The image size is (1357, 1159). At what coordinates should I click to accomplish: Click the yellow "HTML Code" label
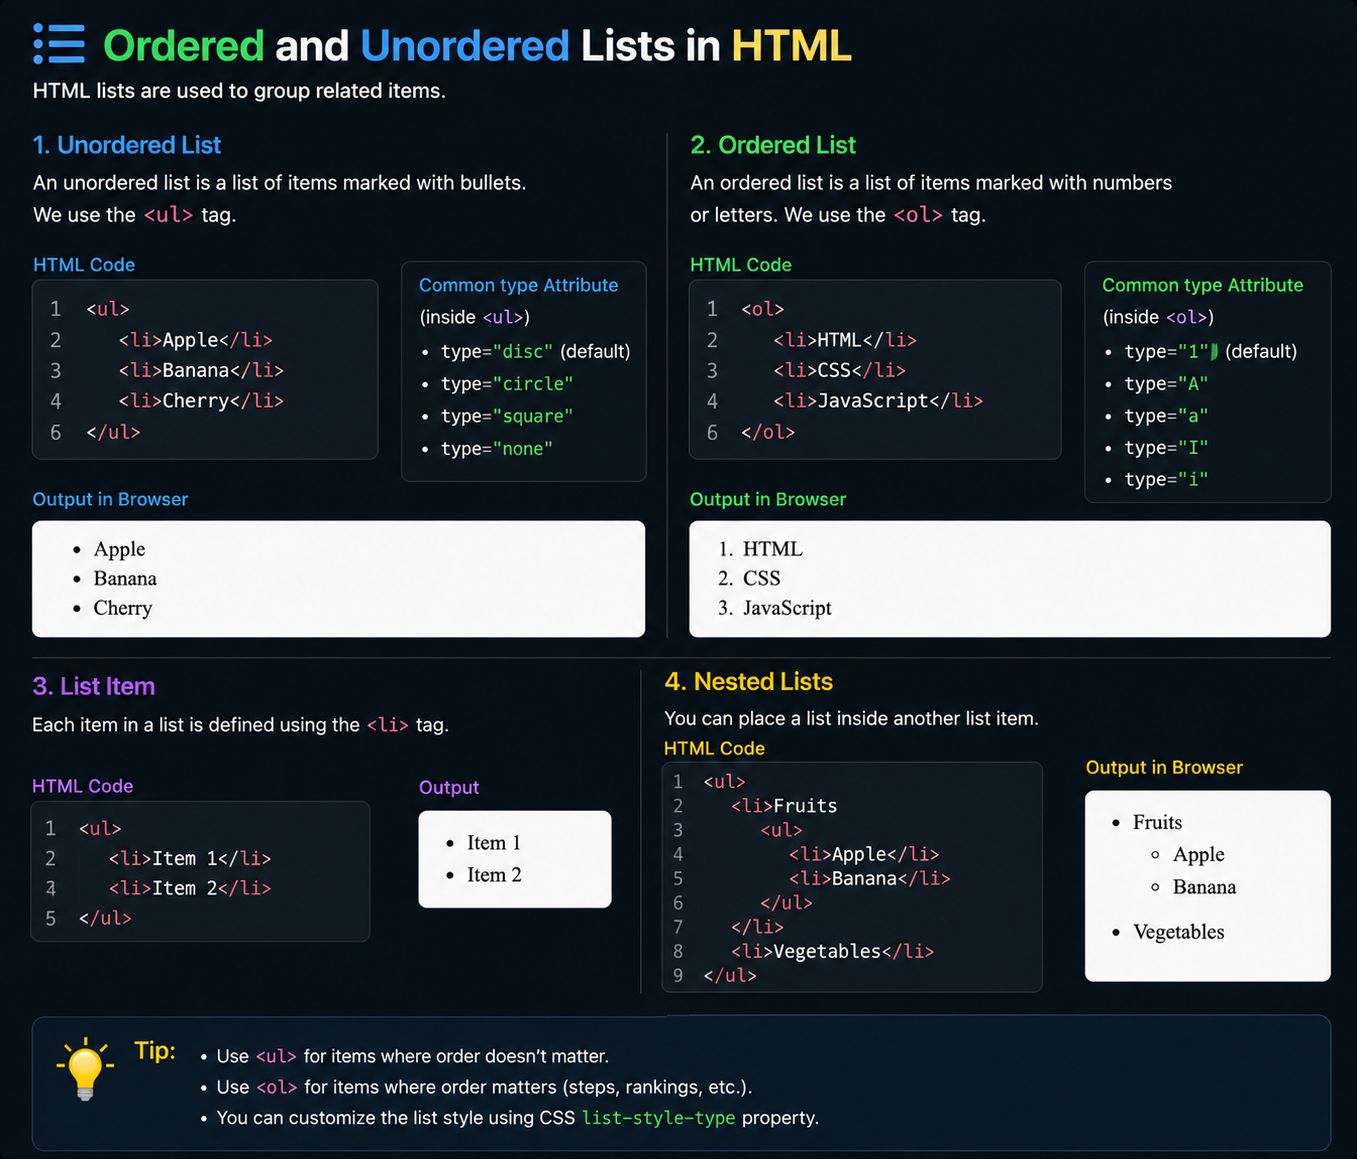click(714, 748)
